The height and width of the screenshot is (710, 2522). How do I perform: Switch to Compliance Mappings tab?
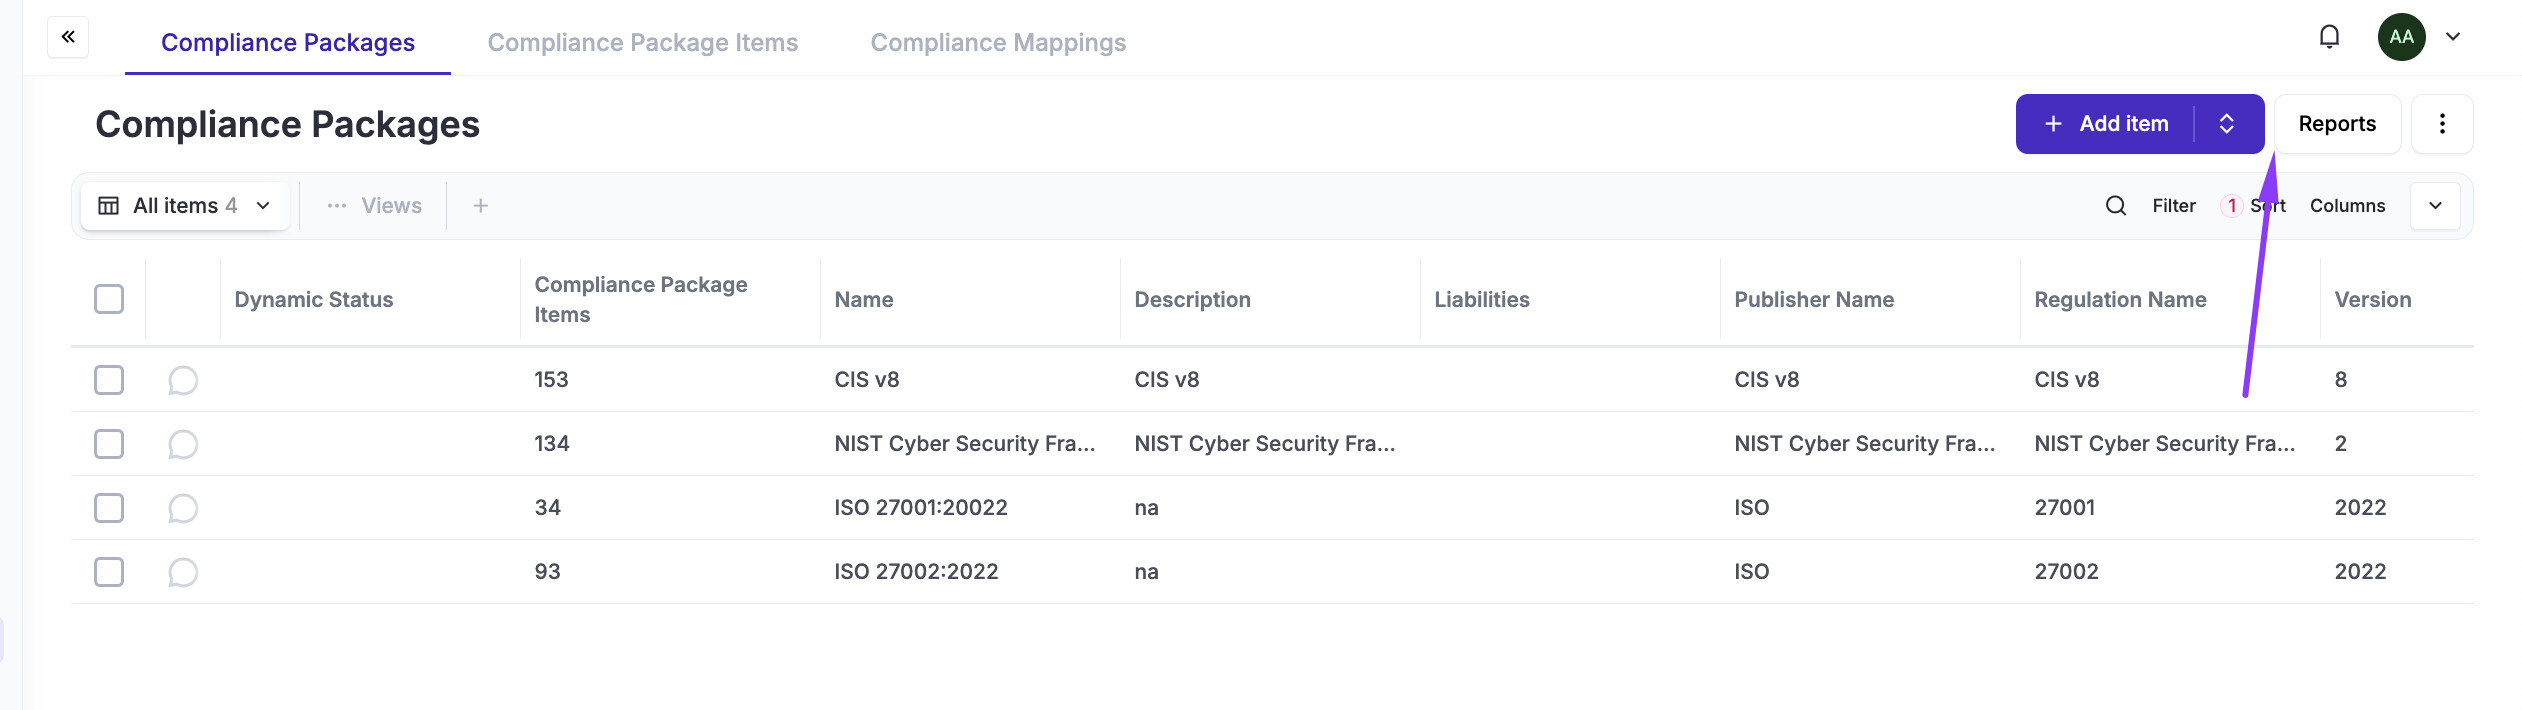pyautogui.click(x=997, y=42)
